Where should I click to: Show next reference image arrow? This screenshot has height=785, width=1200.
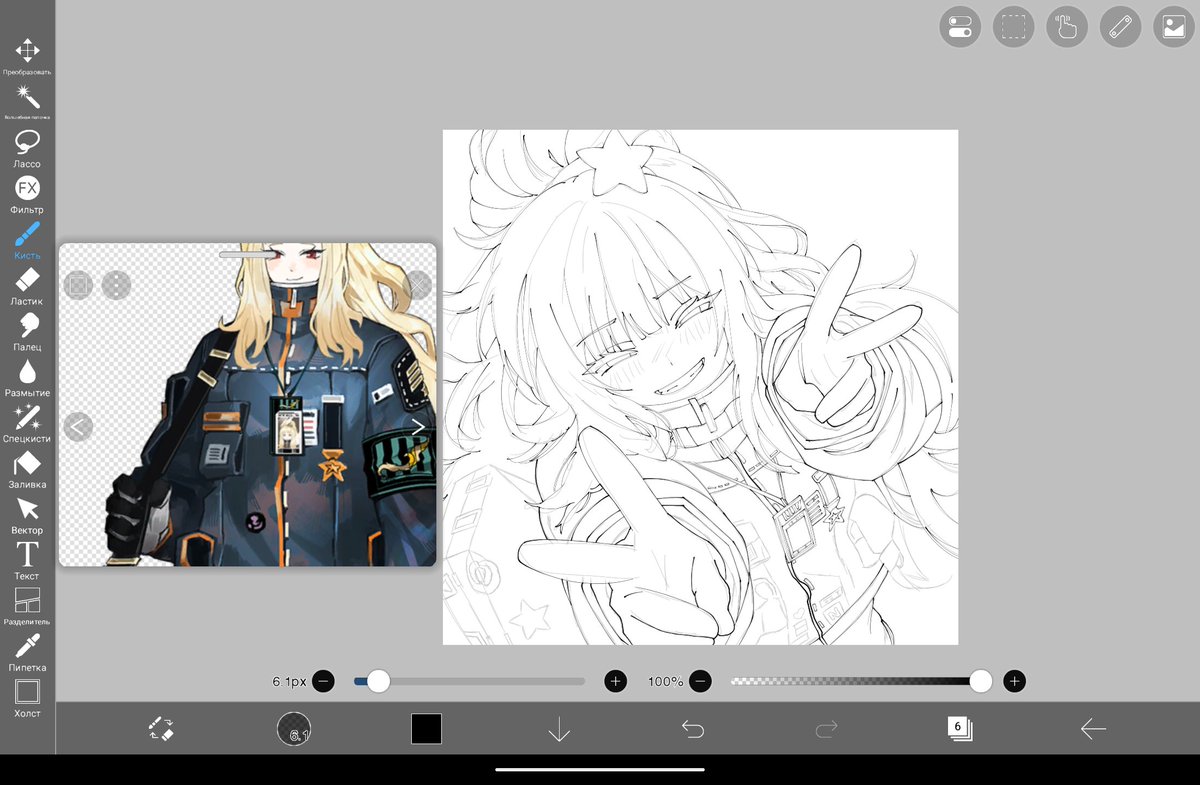[x=418, y=427]
